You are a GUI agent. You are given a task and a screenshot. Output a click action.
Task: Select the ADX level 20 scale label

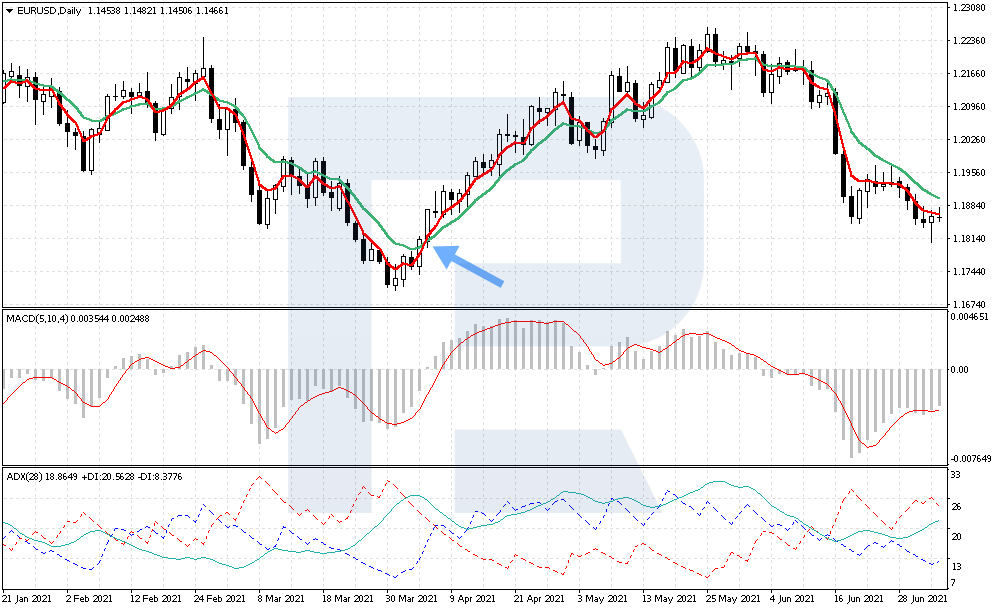[956, 537]
